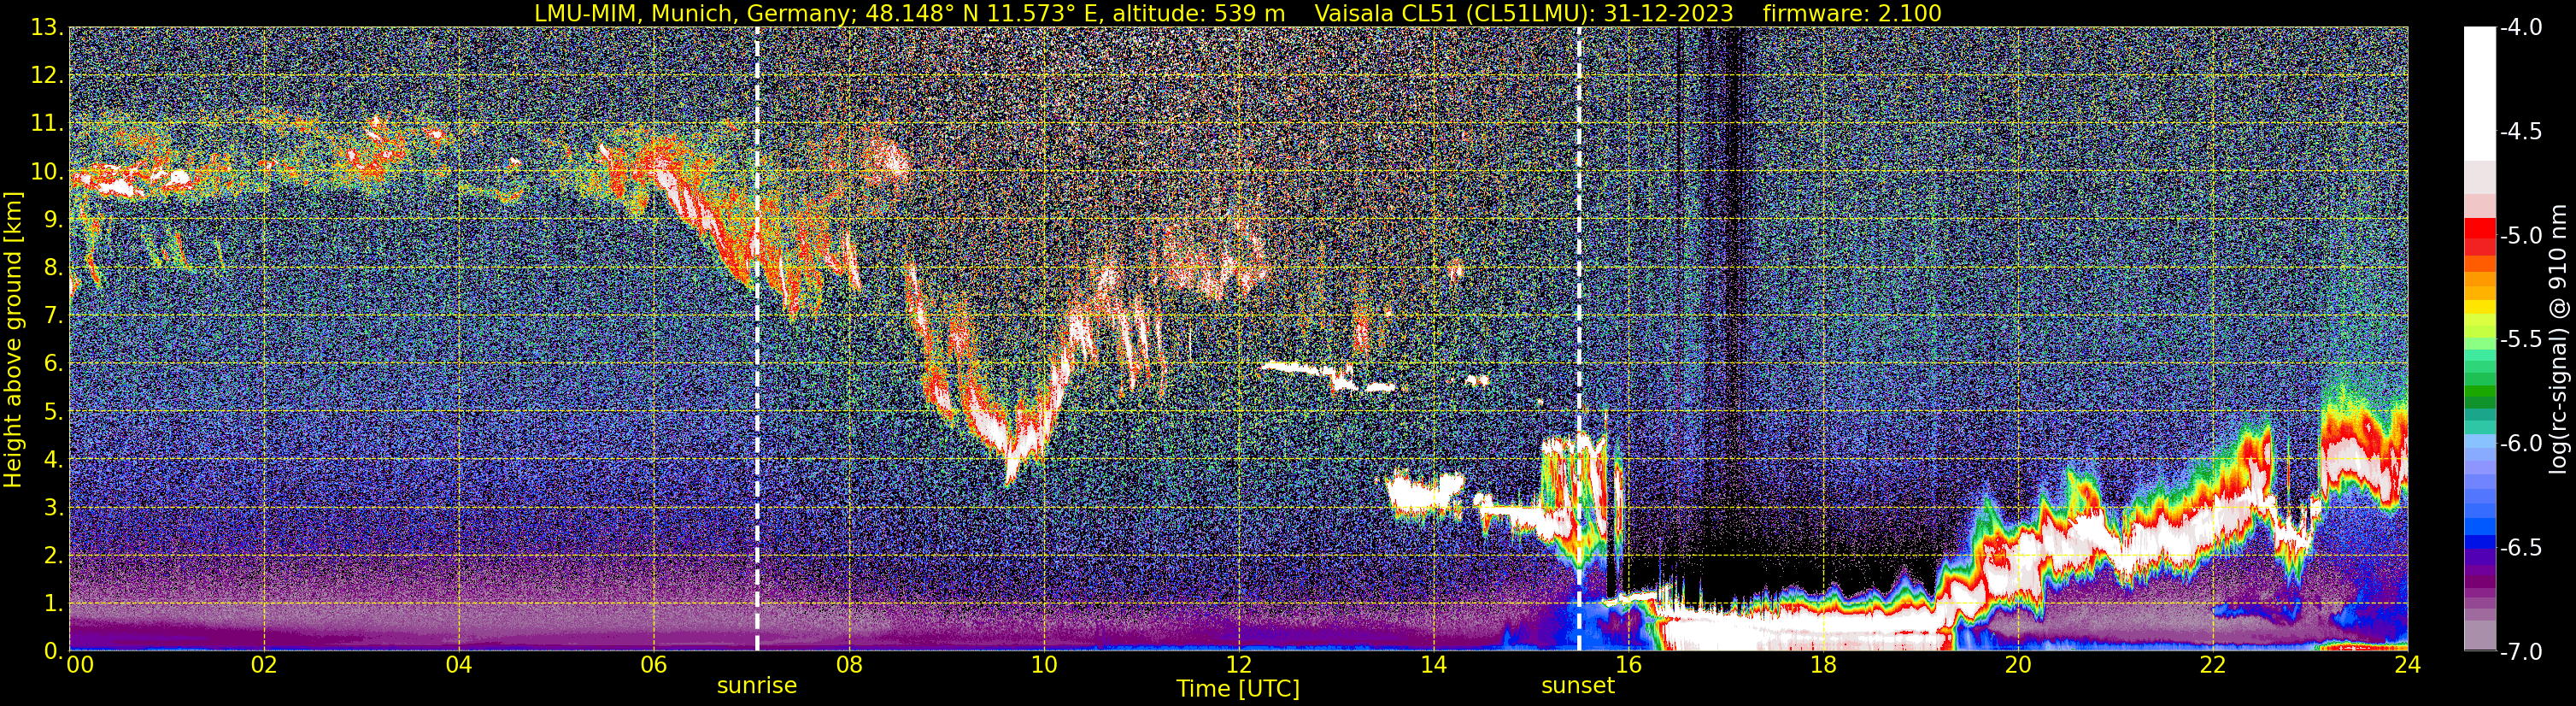Image resolution: width=2576 pixels, height=706 pixels.
Task: Click the '22' time axis tick label
Action: tap(2214, 666)
